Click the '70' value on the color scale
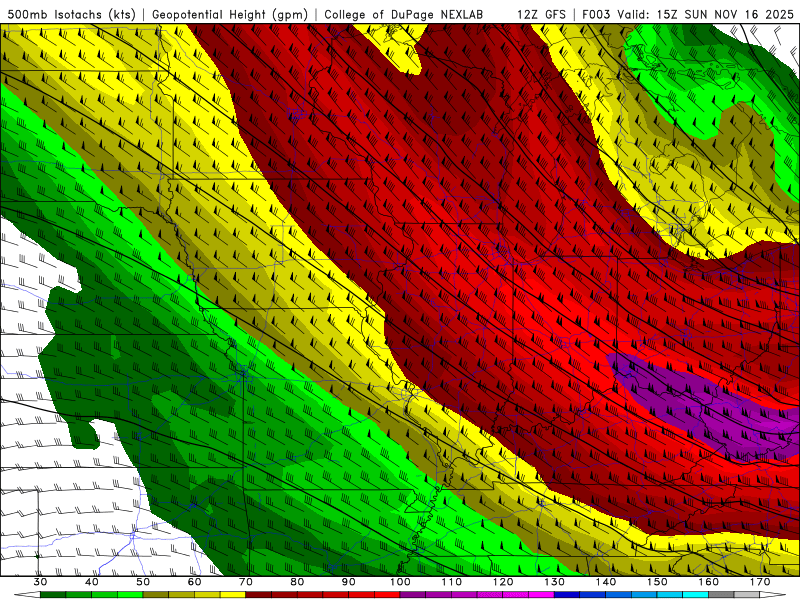The width and height of the screenshot is (800, 600). 246,582
